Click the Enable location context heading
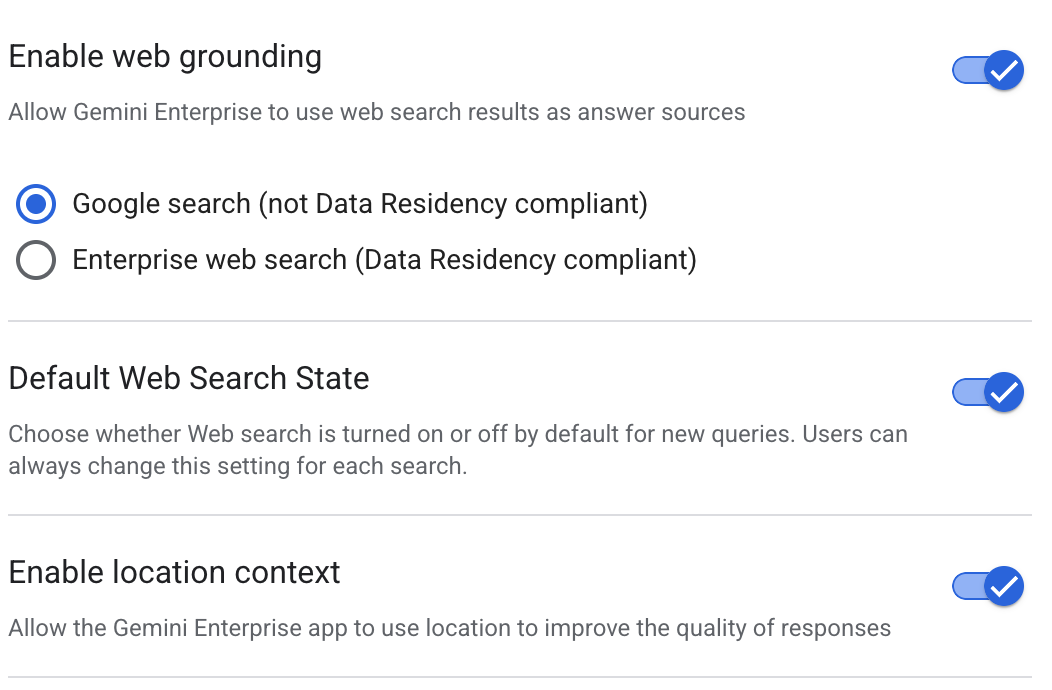Image resolution: width=1052 pixels, height=690 pixels. tap(176, 572)
